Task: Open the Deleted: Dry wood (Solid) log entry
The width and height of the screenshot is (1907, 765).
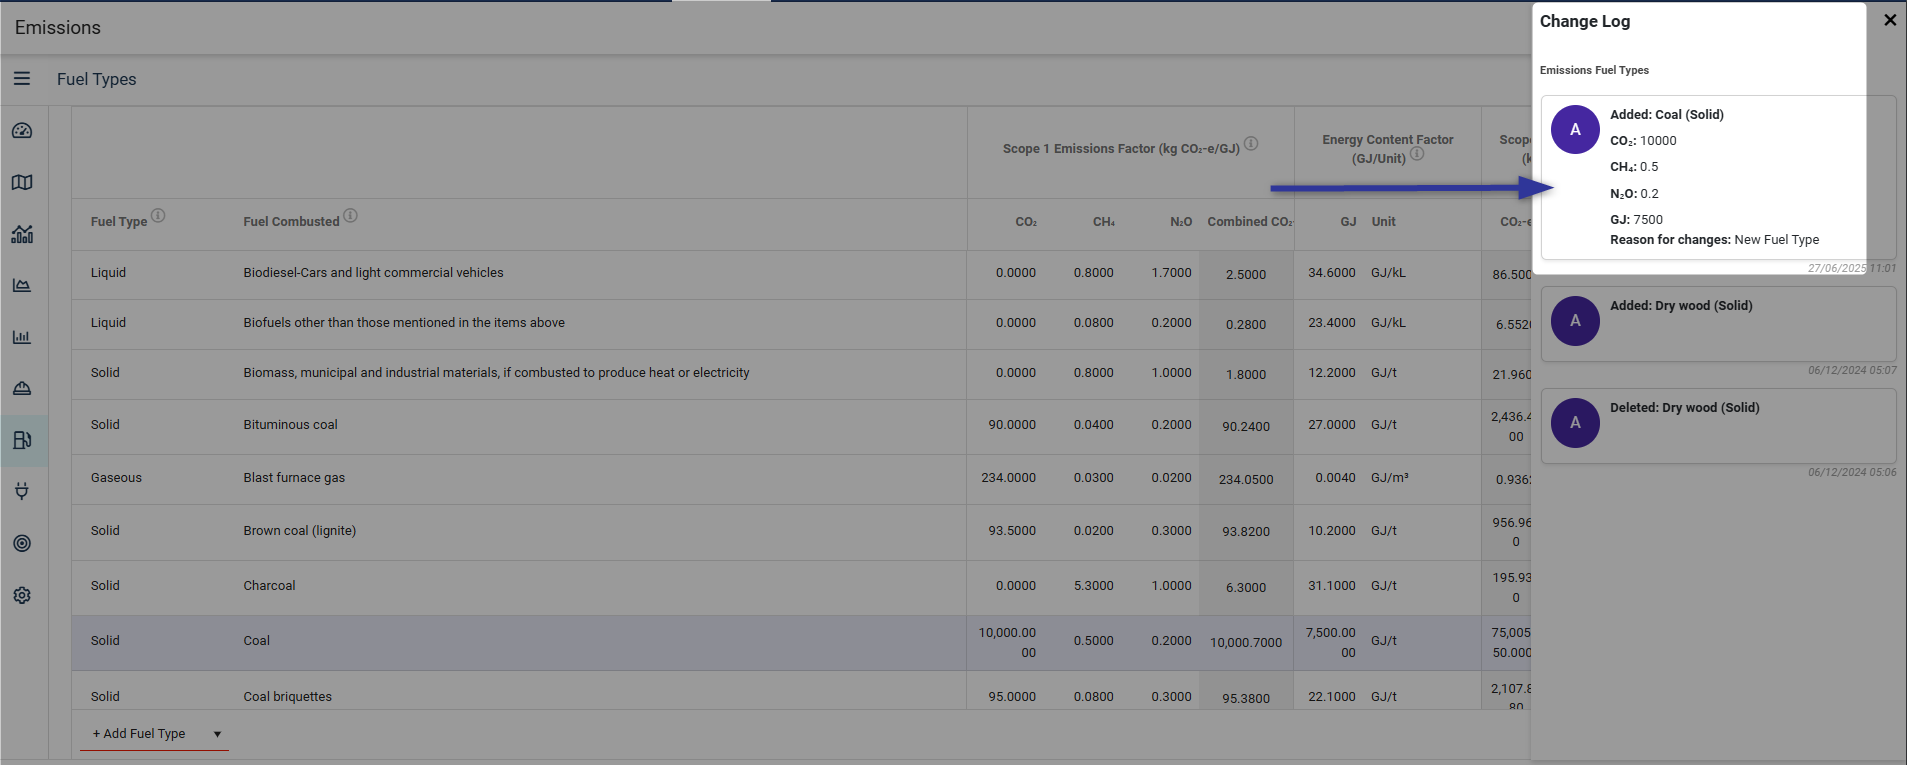Action: pos(1718,426)
